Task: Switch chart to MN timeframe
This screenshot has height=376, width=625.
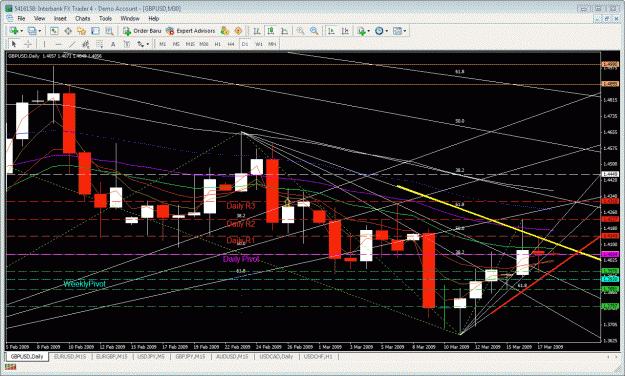Action: click(x=272, y=44)
